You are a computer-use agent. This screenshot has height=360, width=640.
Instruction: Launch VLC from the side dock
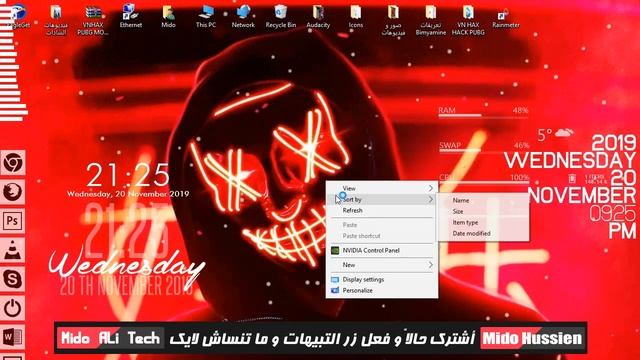(x=12, y=250)
